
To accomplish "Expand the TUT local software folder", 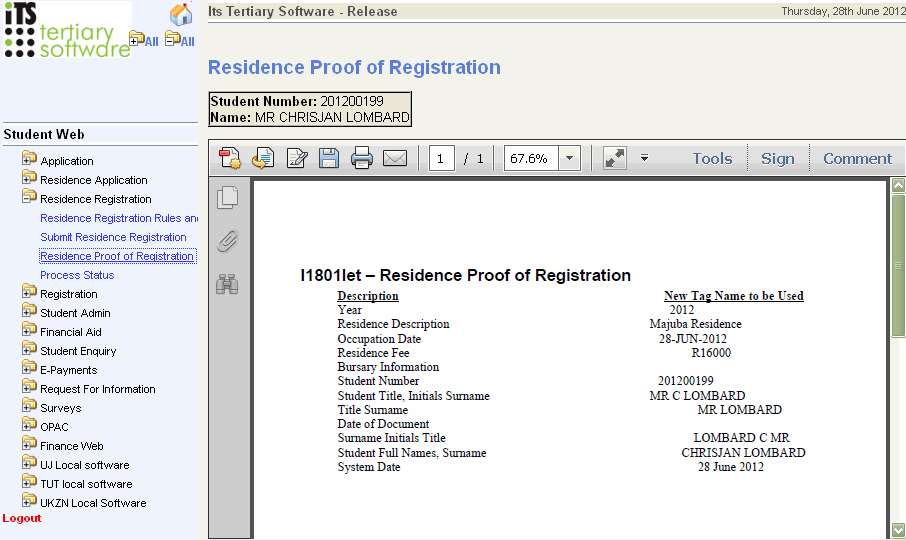I will click(x=29, y=481).
